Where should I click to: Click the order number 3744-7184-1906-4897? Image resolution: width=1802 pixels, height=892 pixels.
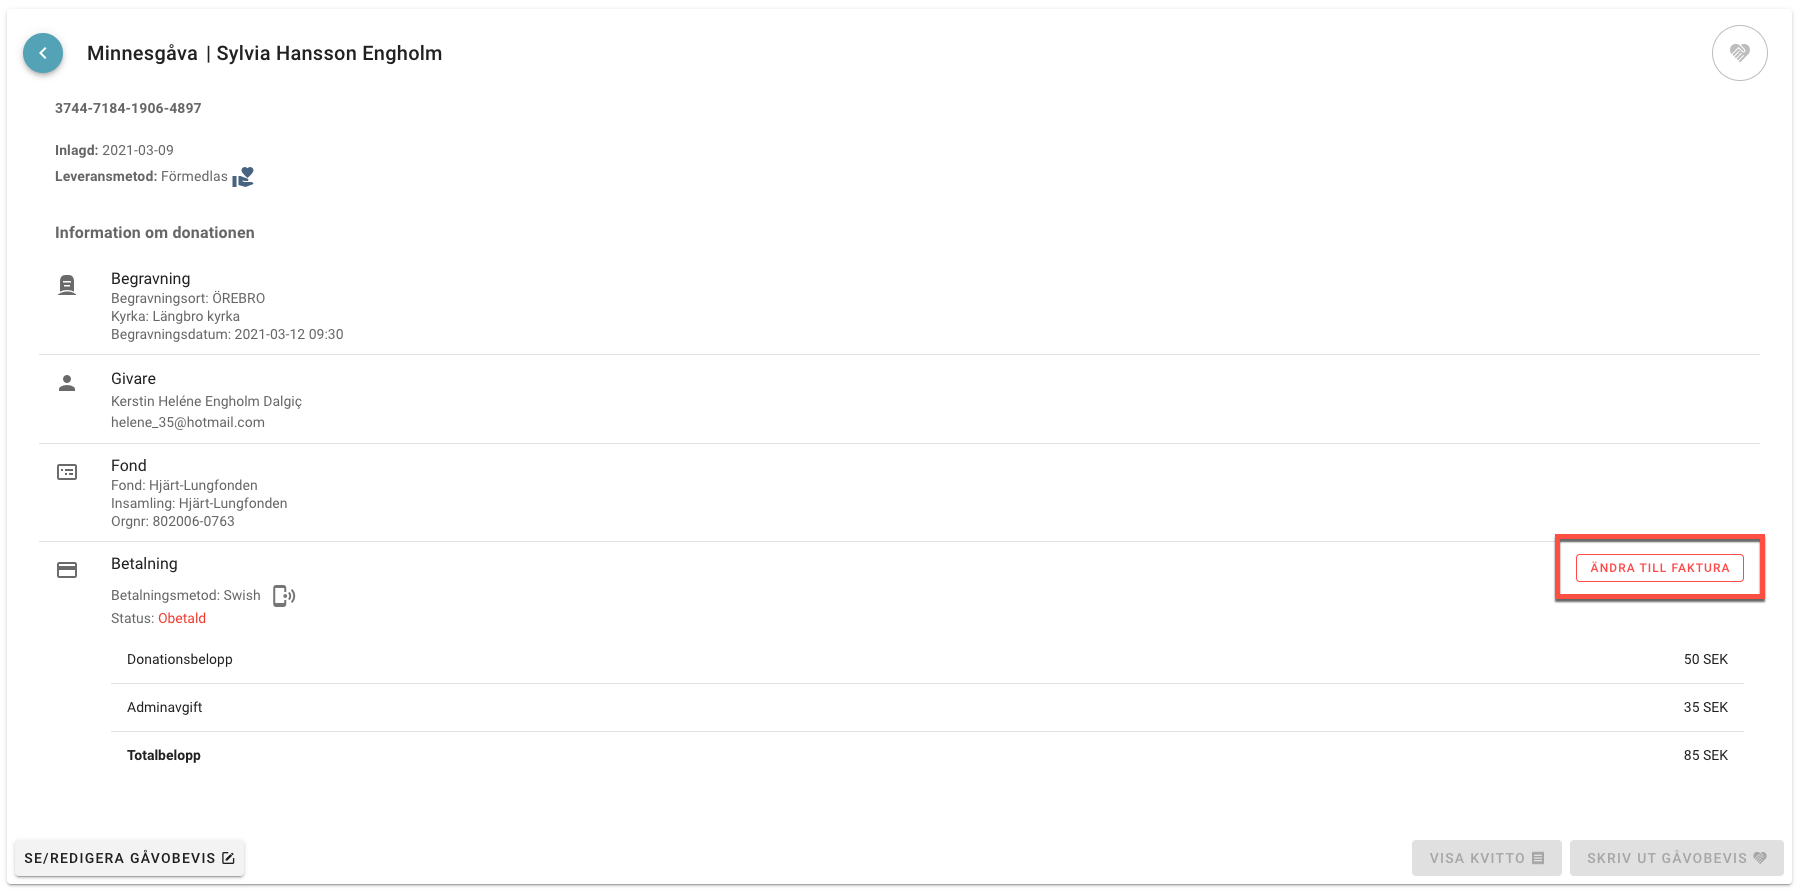pos(128,108)
